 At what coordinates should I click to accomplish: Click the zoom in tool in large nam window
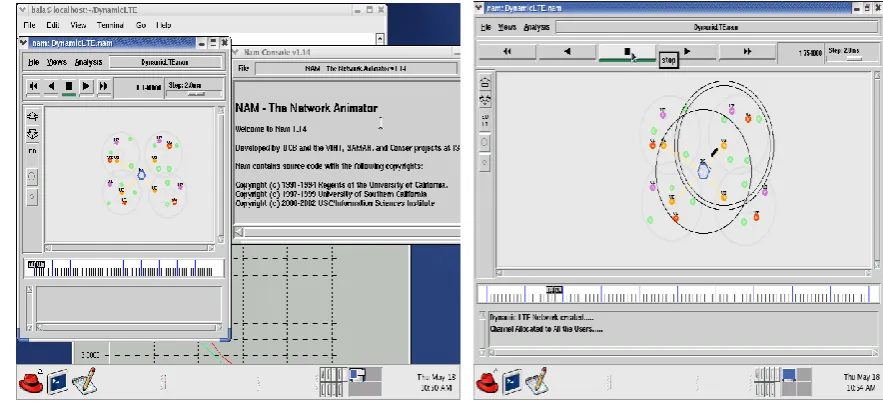click(485, 82)
